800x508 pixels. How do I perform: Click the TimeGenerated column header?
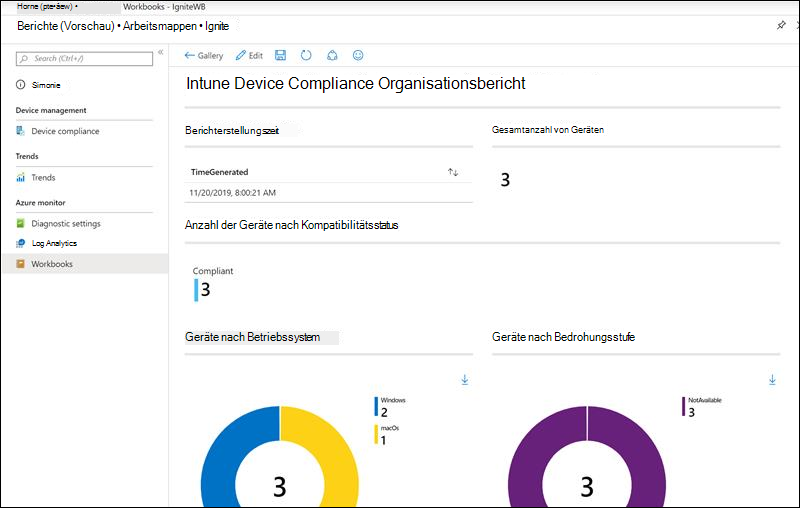[x=219, y=172]
